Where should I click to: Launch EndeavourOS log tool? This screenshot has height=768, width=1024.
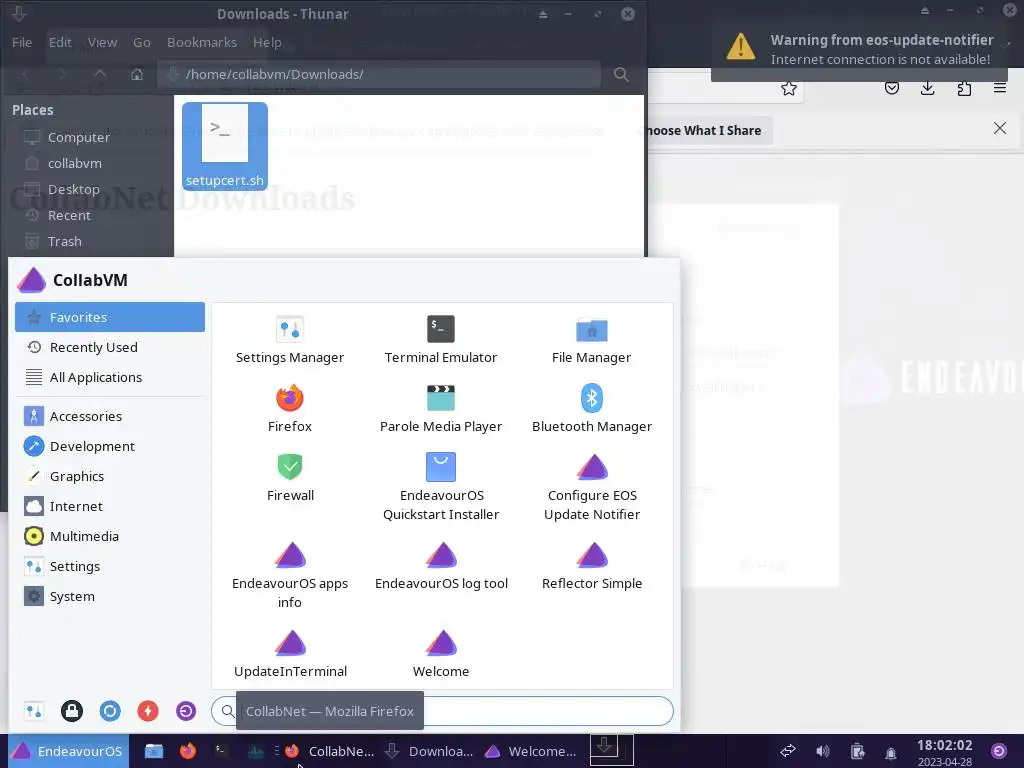(x=441, y=566)
